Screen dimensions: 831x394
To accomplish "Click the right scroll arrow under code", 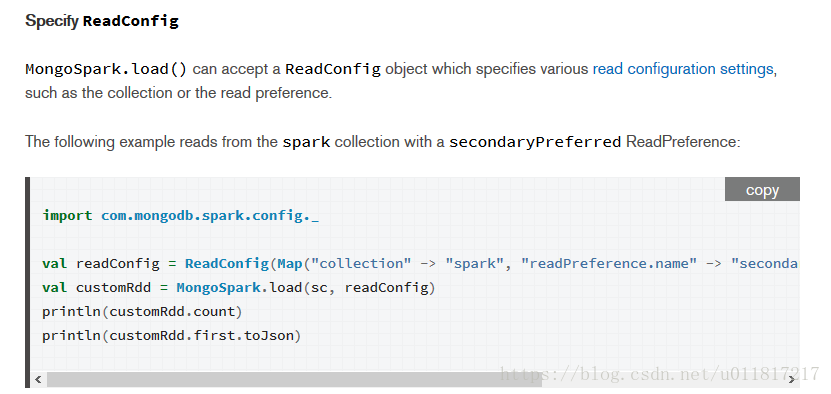I will tap(792, 379).
